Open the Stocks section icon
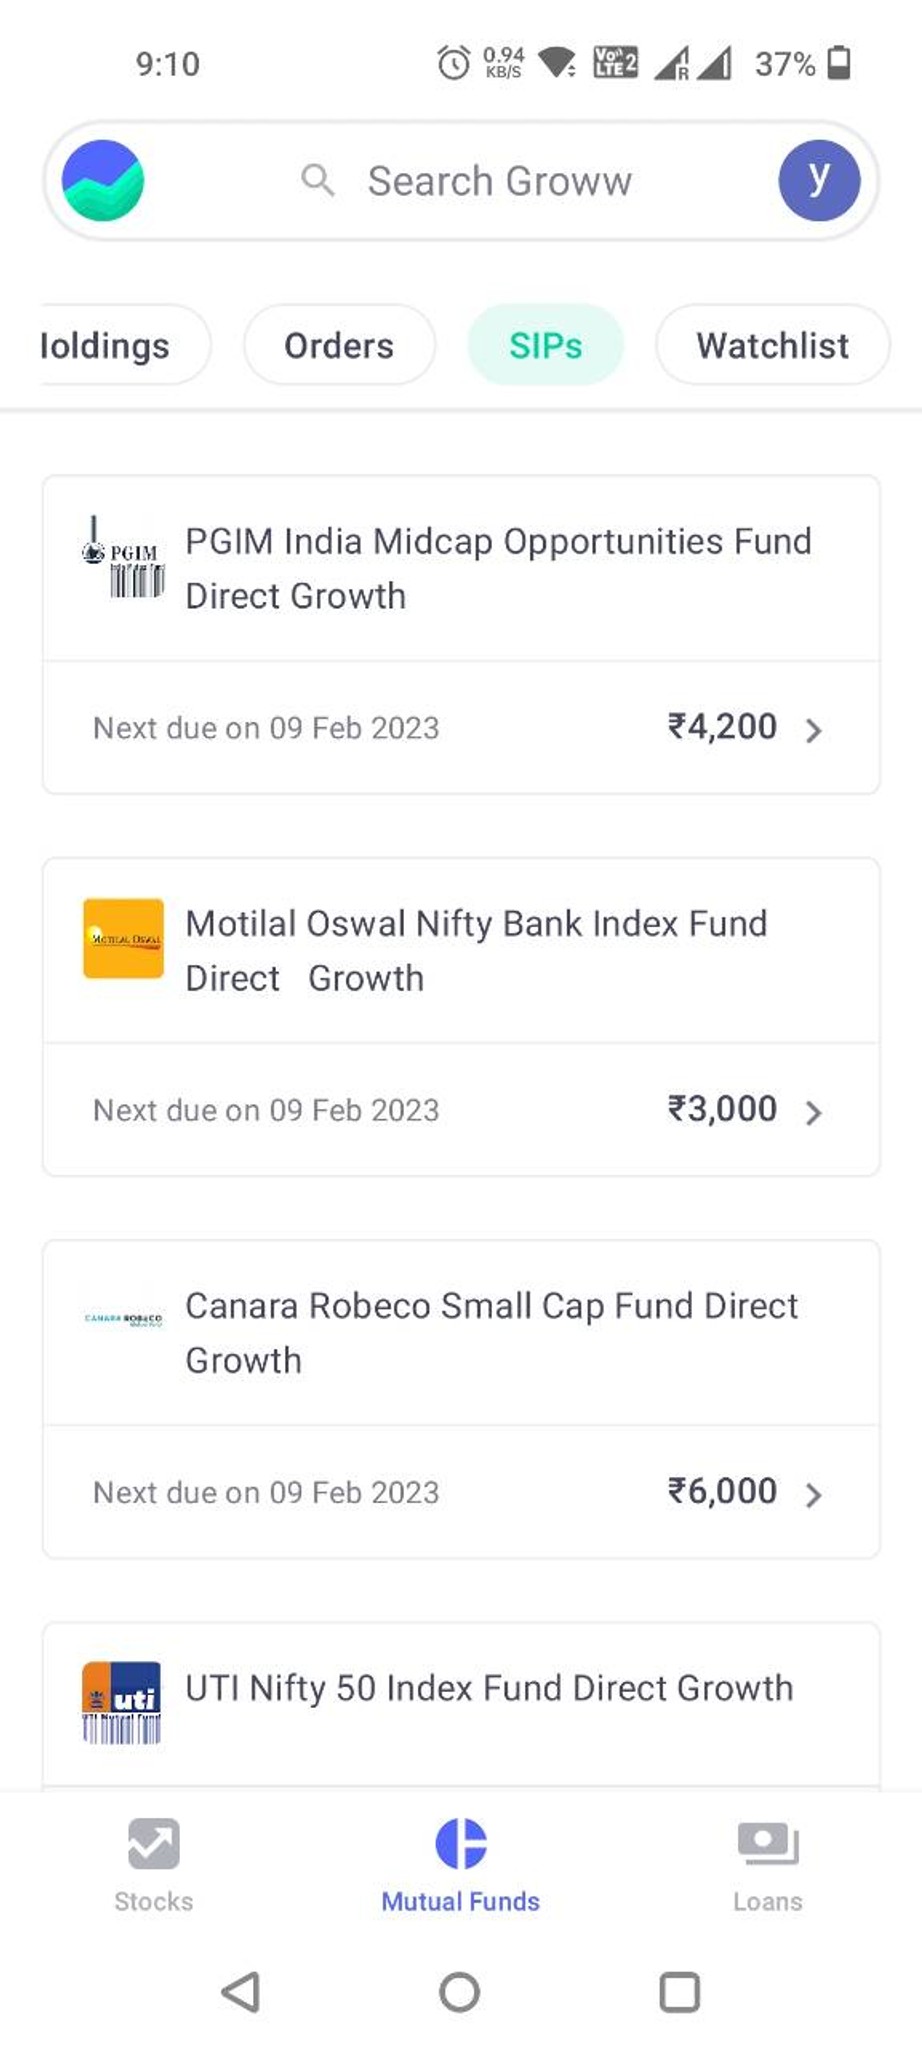The width and height of the screenshot is (922, 2048). (154, 1843)
